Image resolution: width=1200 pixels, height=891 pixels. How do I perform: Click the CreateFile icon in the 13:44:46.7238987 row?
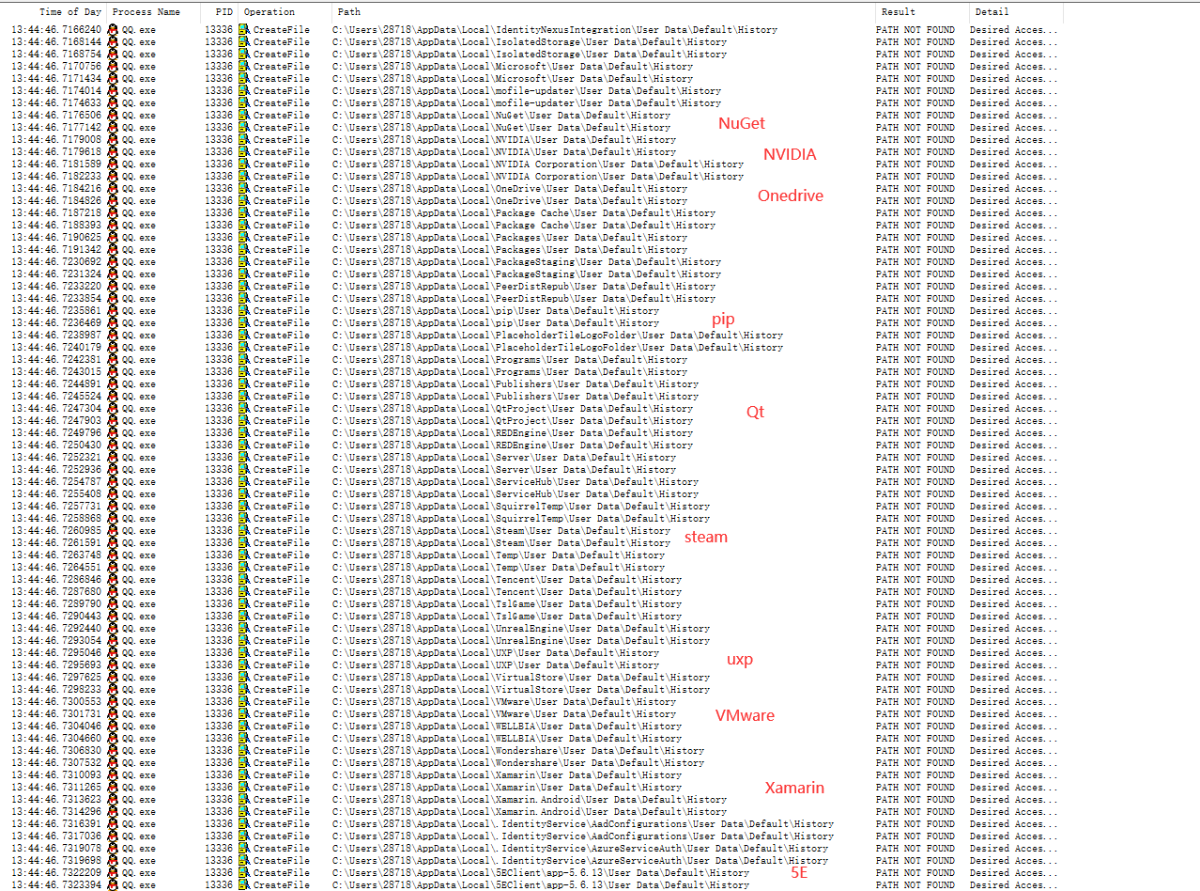pyautogui.click(x=244, y=335)
